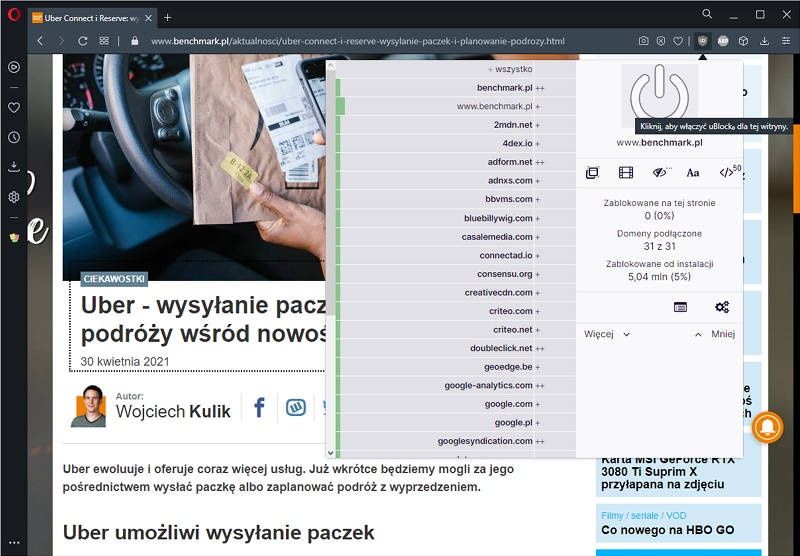
Task: Open ABP extension icon
Action: [x=723, y=41]
